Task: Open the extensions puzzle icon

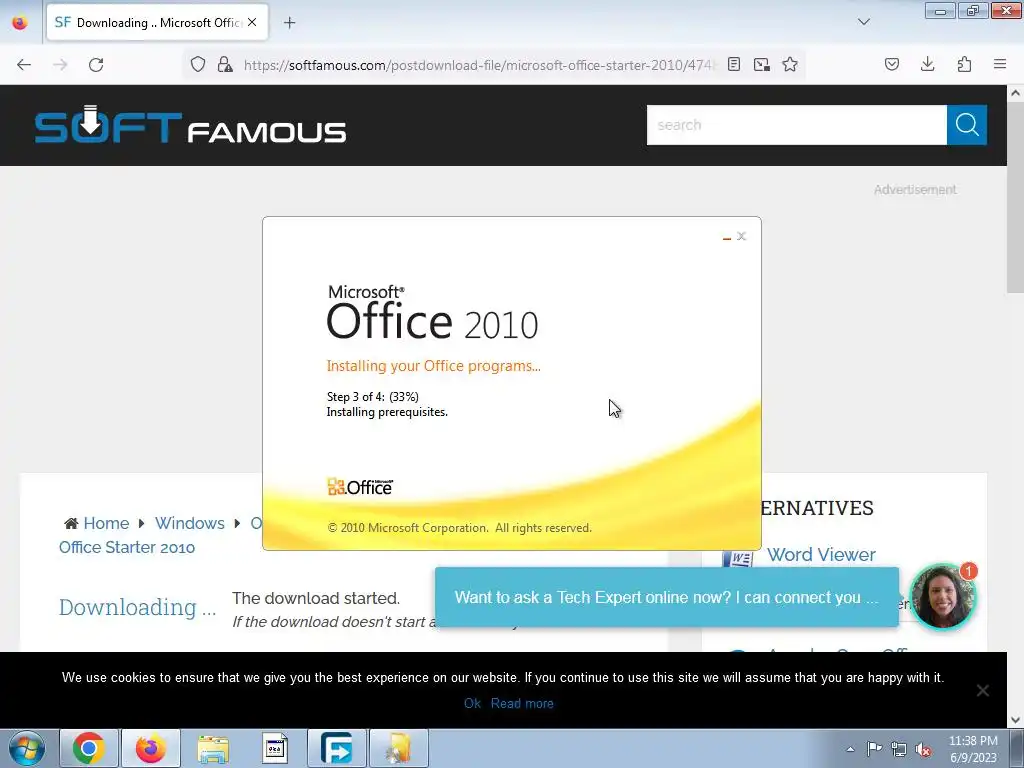Action: tap(964, 65)
